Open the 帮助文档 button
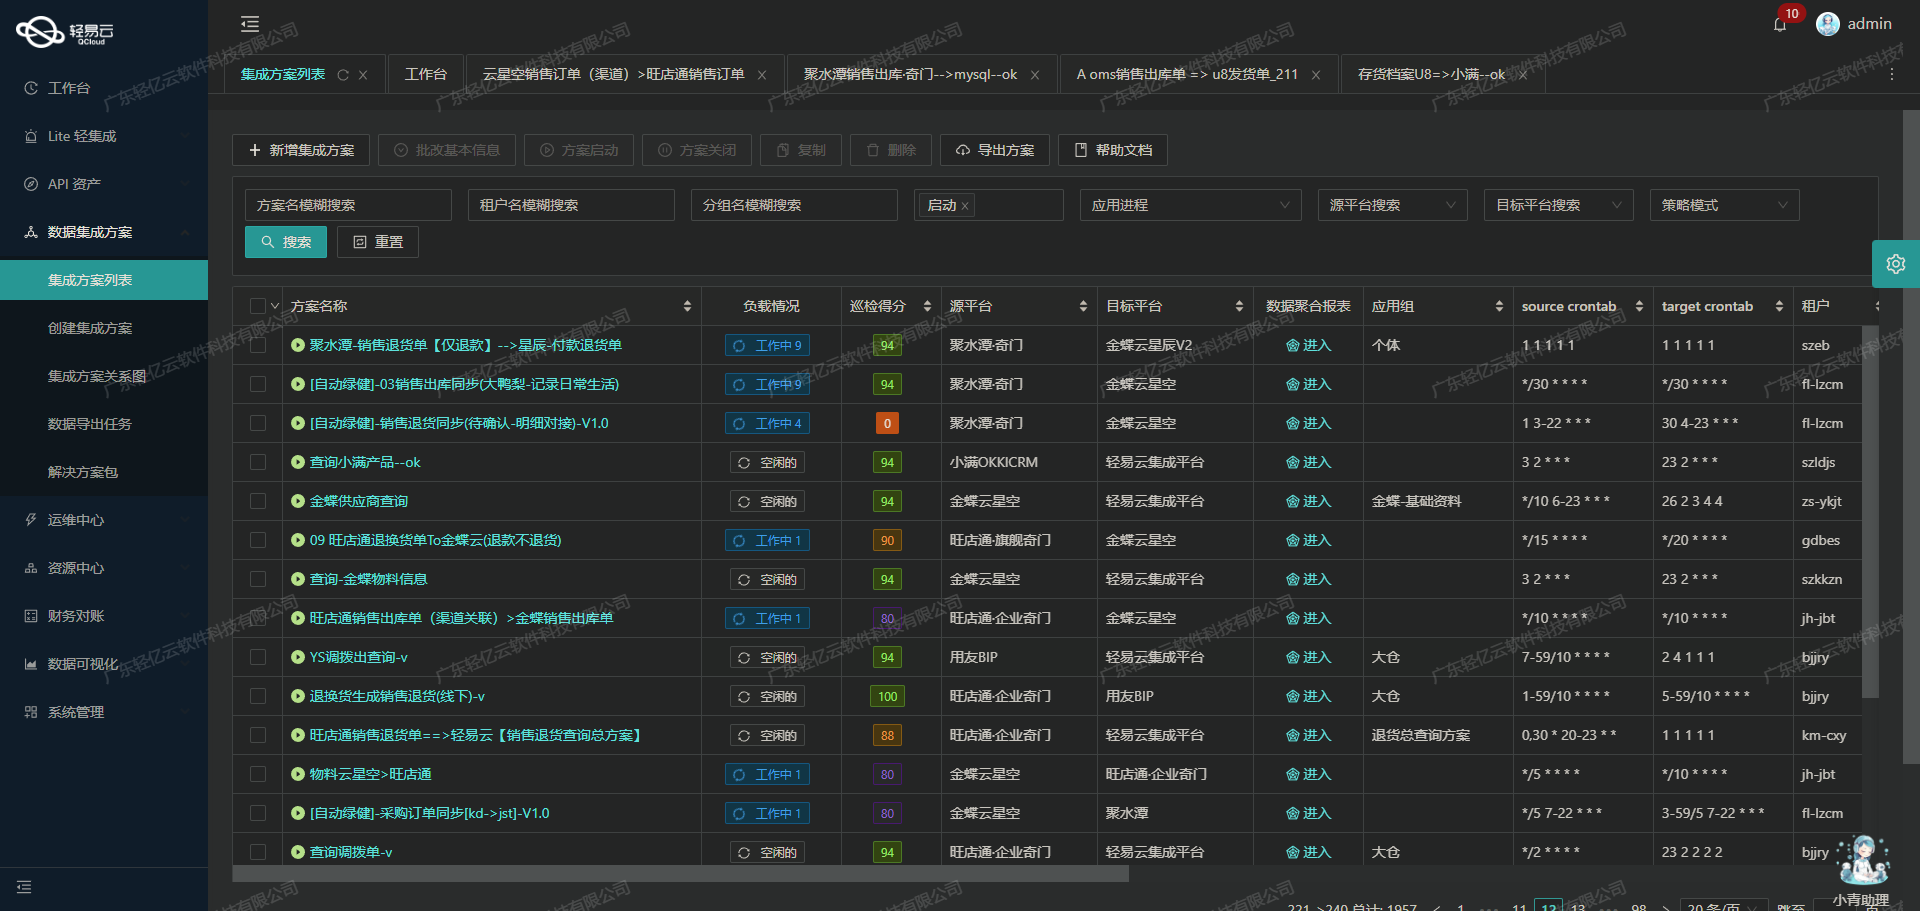The height and width of the screenshot is (911, 1920). 1113,150
